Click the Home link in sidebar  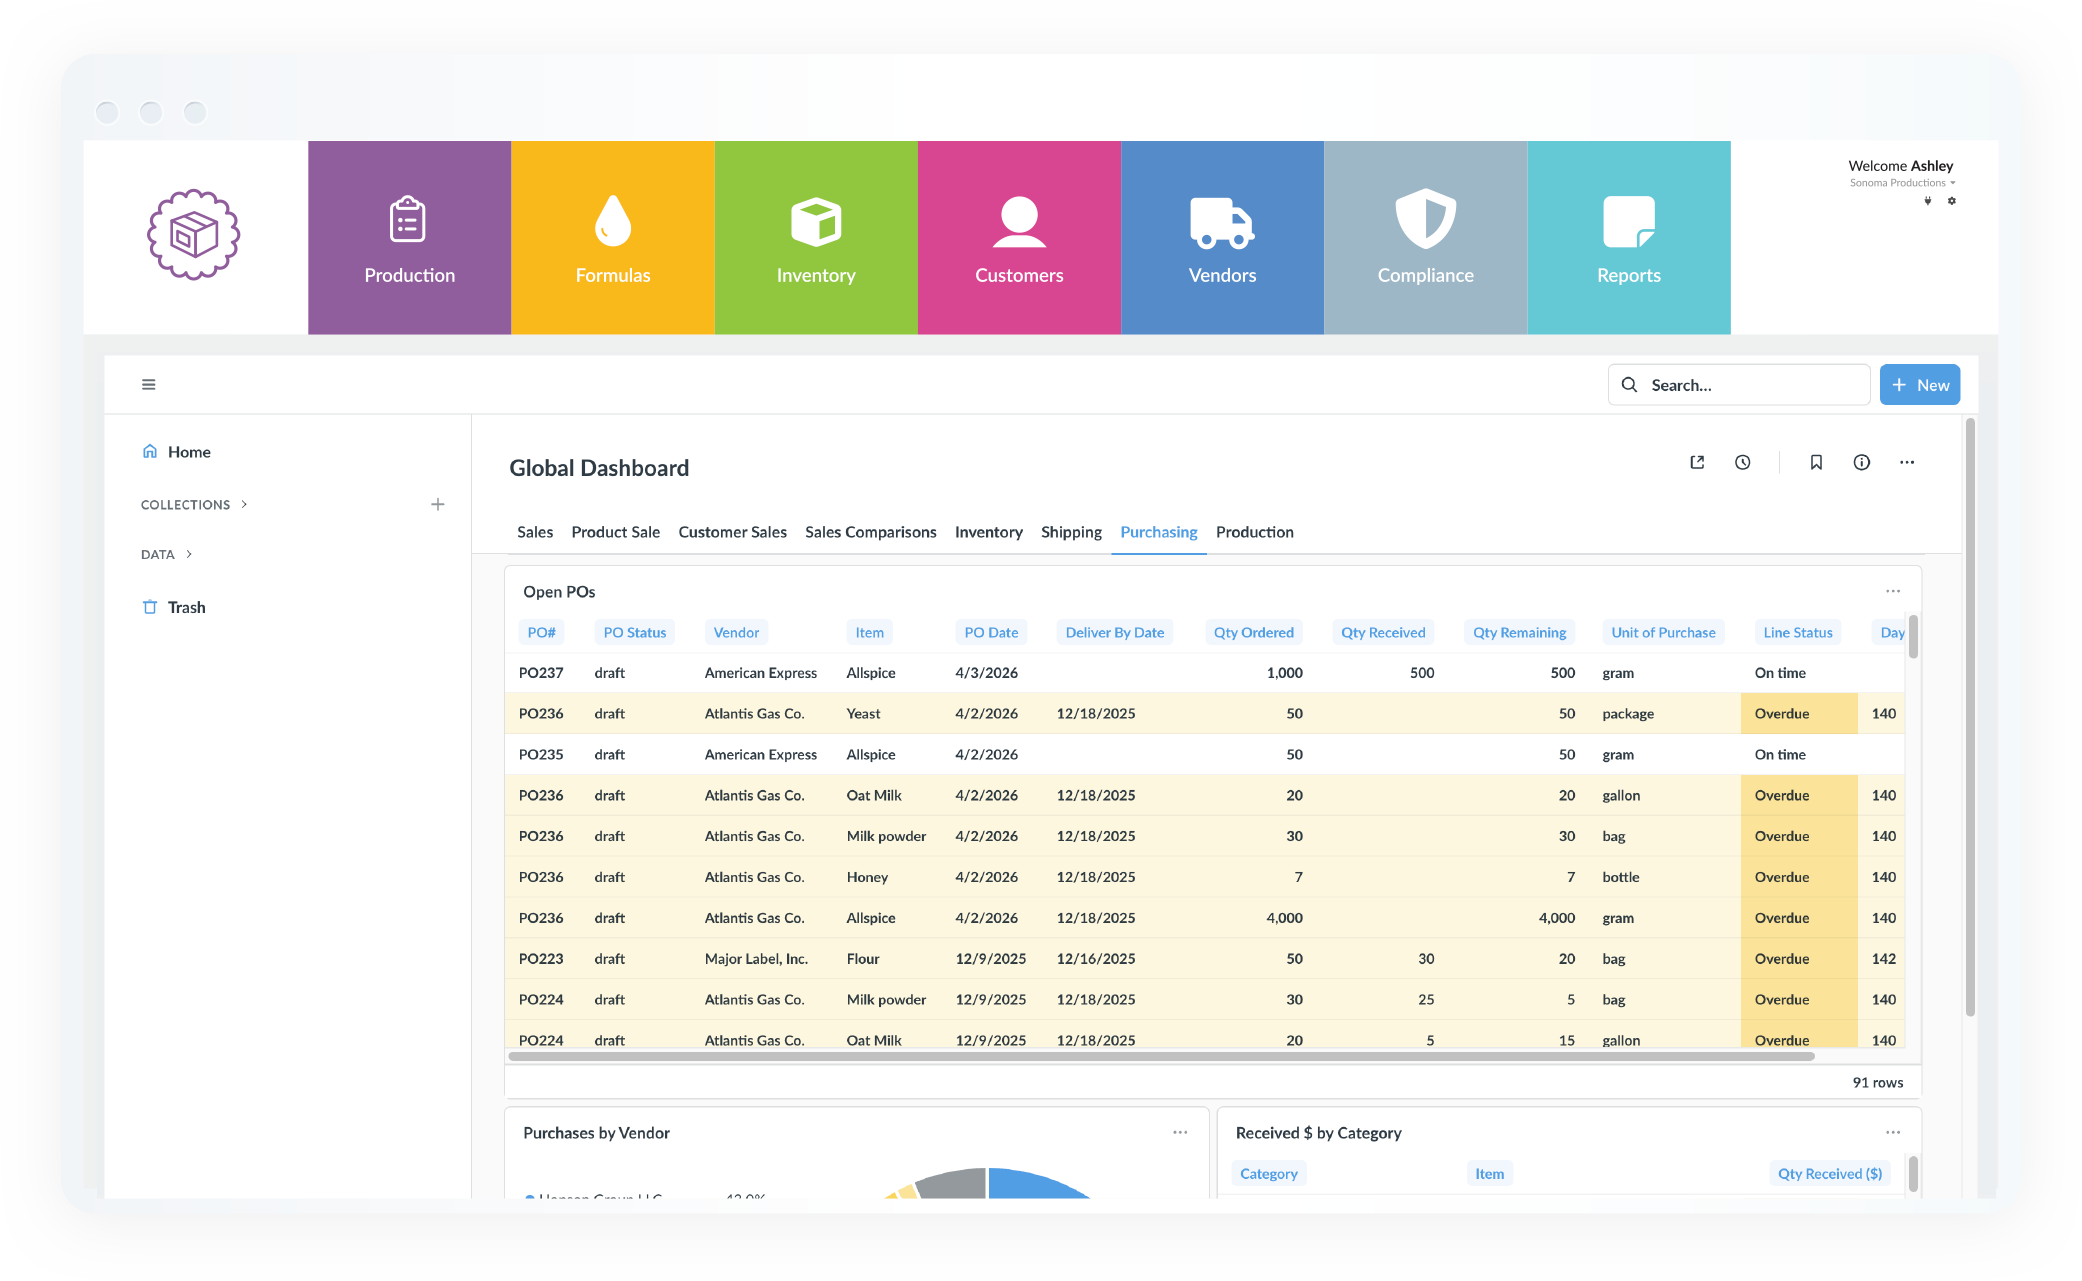coord(189,452)
